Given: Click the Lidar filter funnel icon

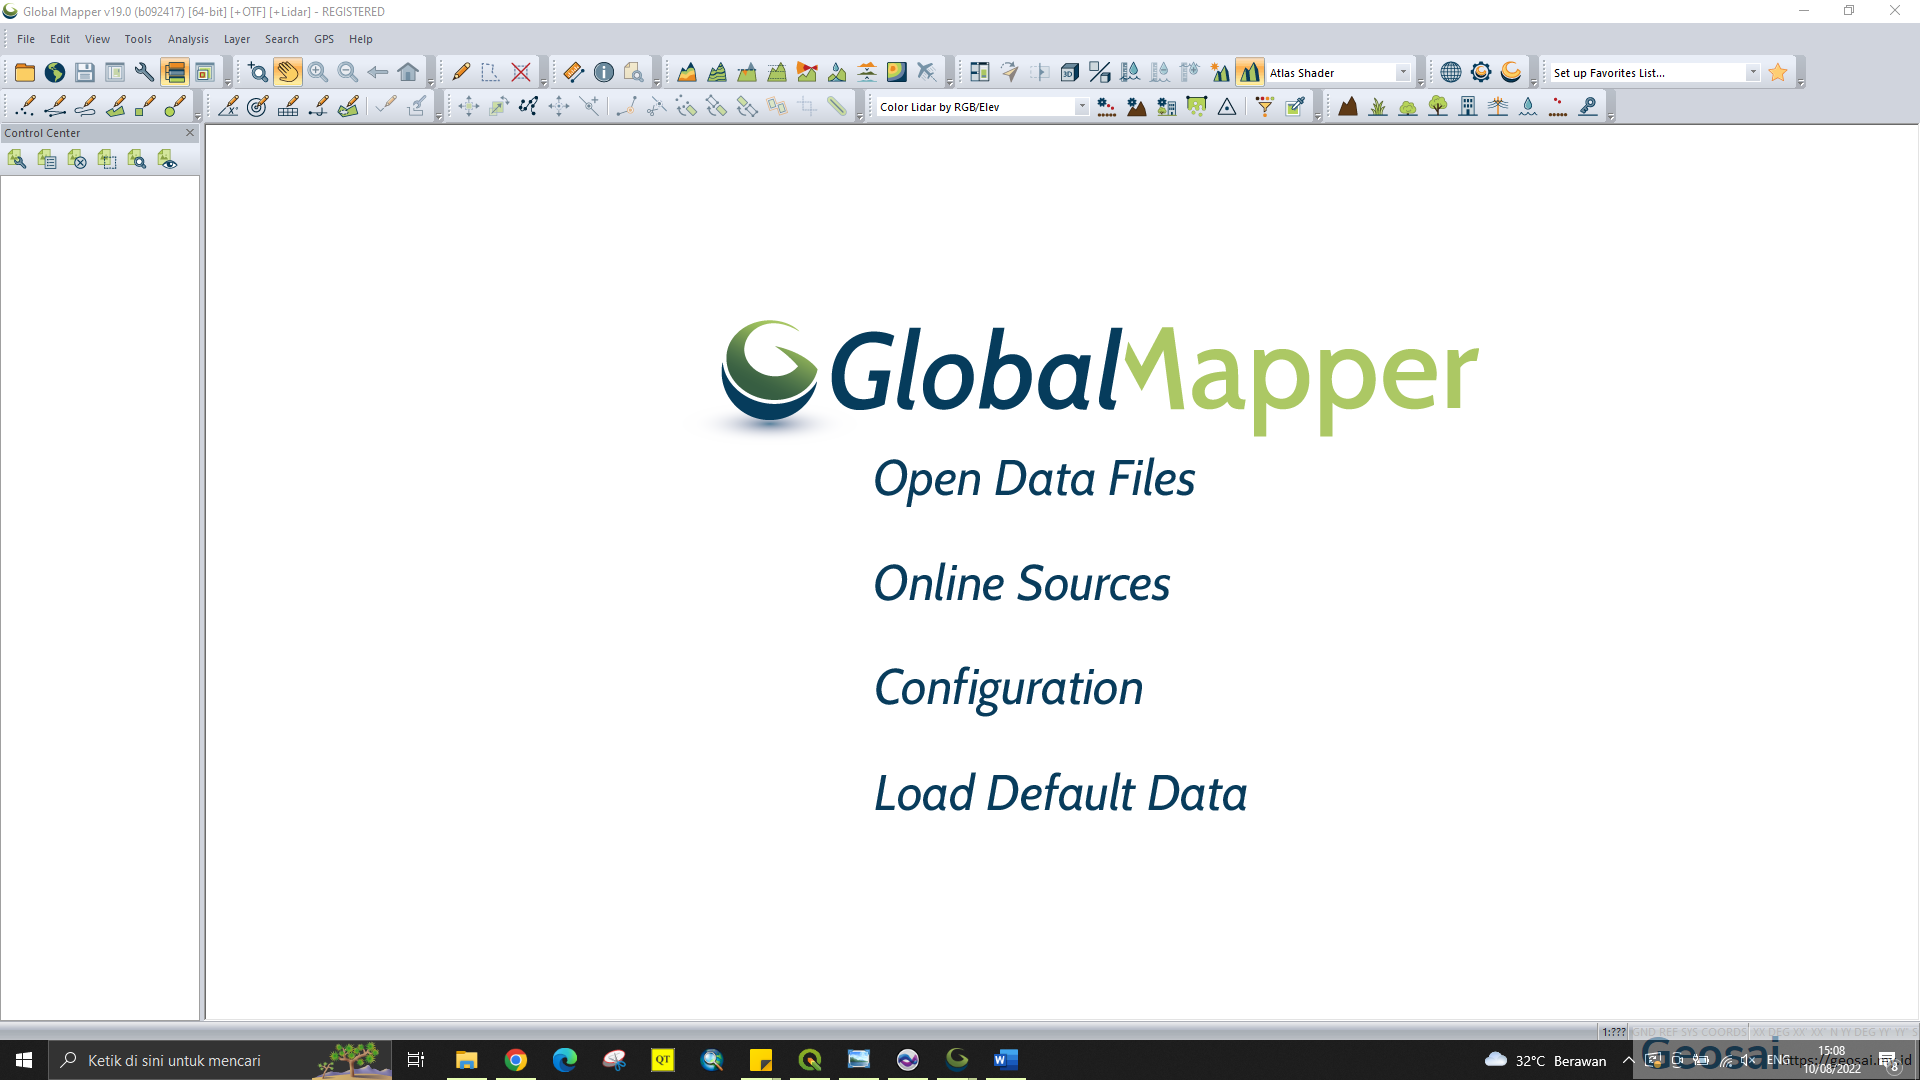Looking at the screenshot, I should click(x=1265, y=106).
